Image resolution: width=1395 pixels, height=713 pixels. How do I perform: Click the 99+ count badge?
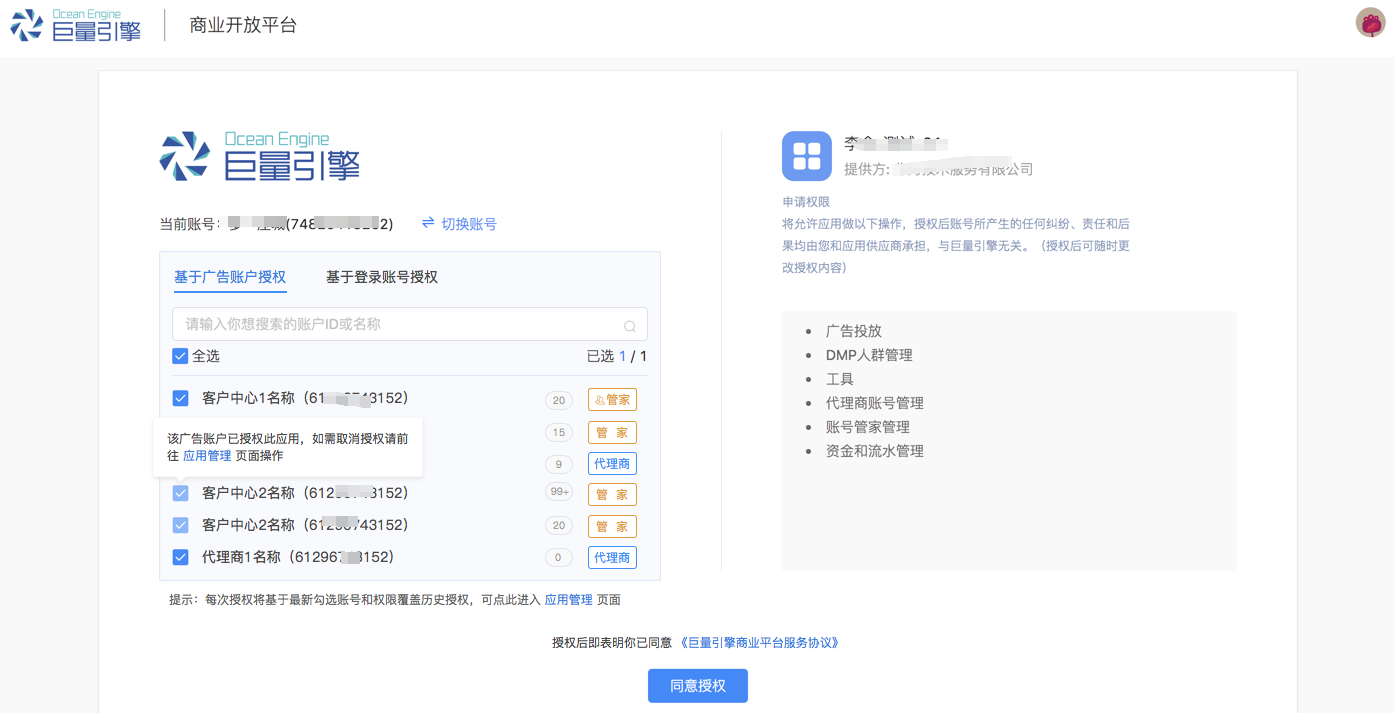pyautogui.click(x=559, y=492)
